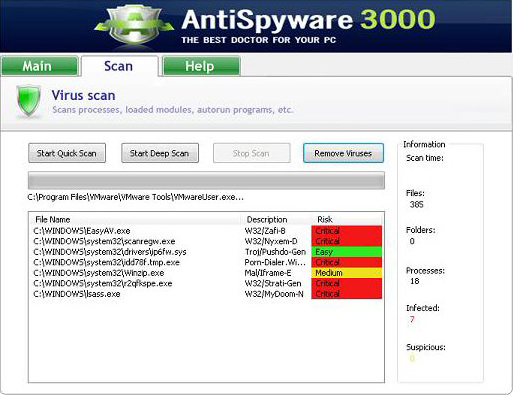Click the W32/Nyxem-D description
Viewport: 513px width, 395px height.
[x=271, y=241]
